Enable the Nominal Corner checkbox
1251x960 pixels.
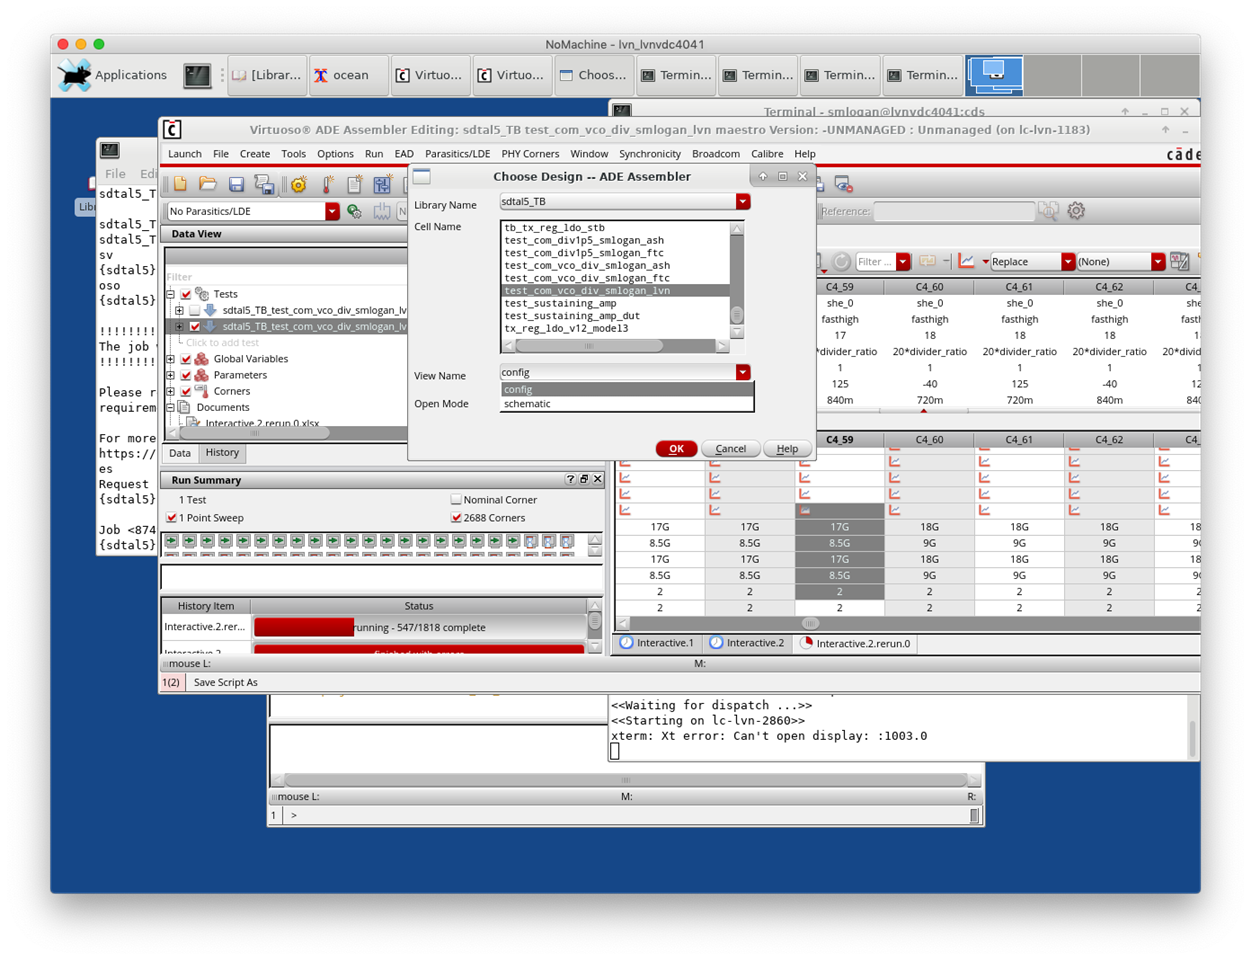(x=456, y=500)
